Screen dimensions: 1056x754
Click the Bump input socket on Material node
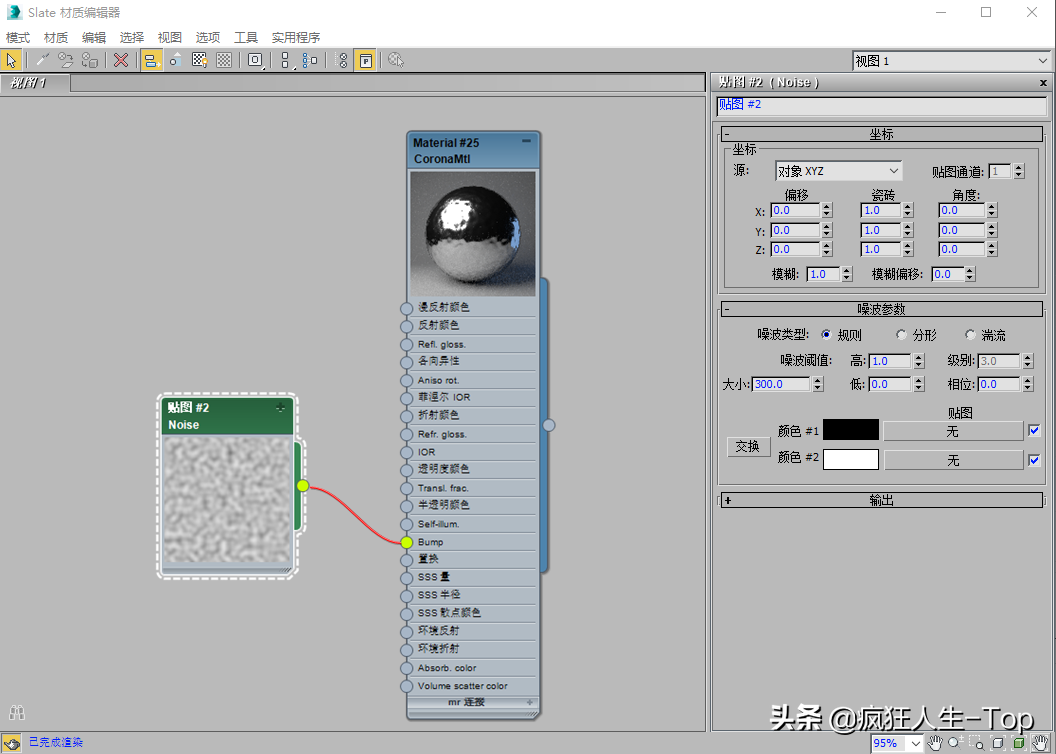406,542
